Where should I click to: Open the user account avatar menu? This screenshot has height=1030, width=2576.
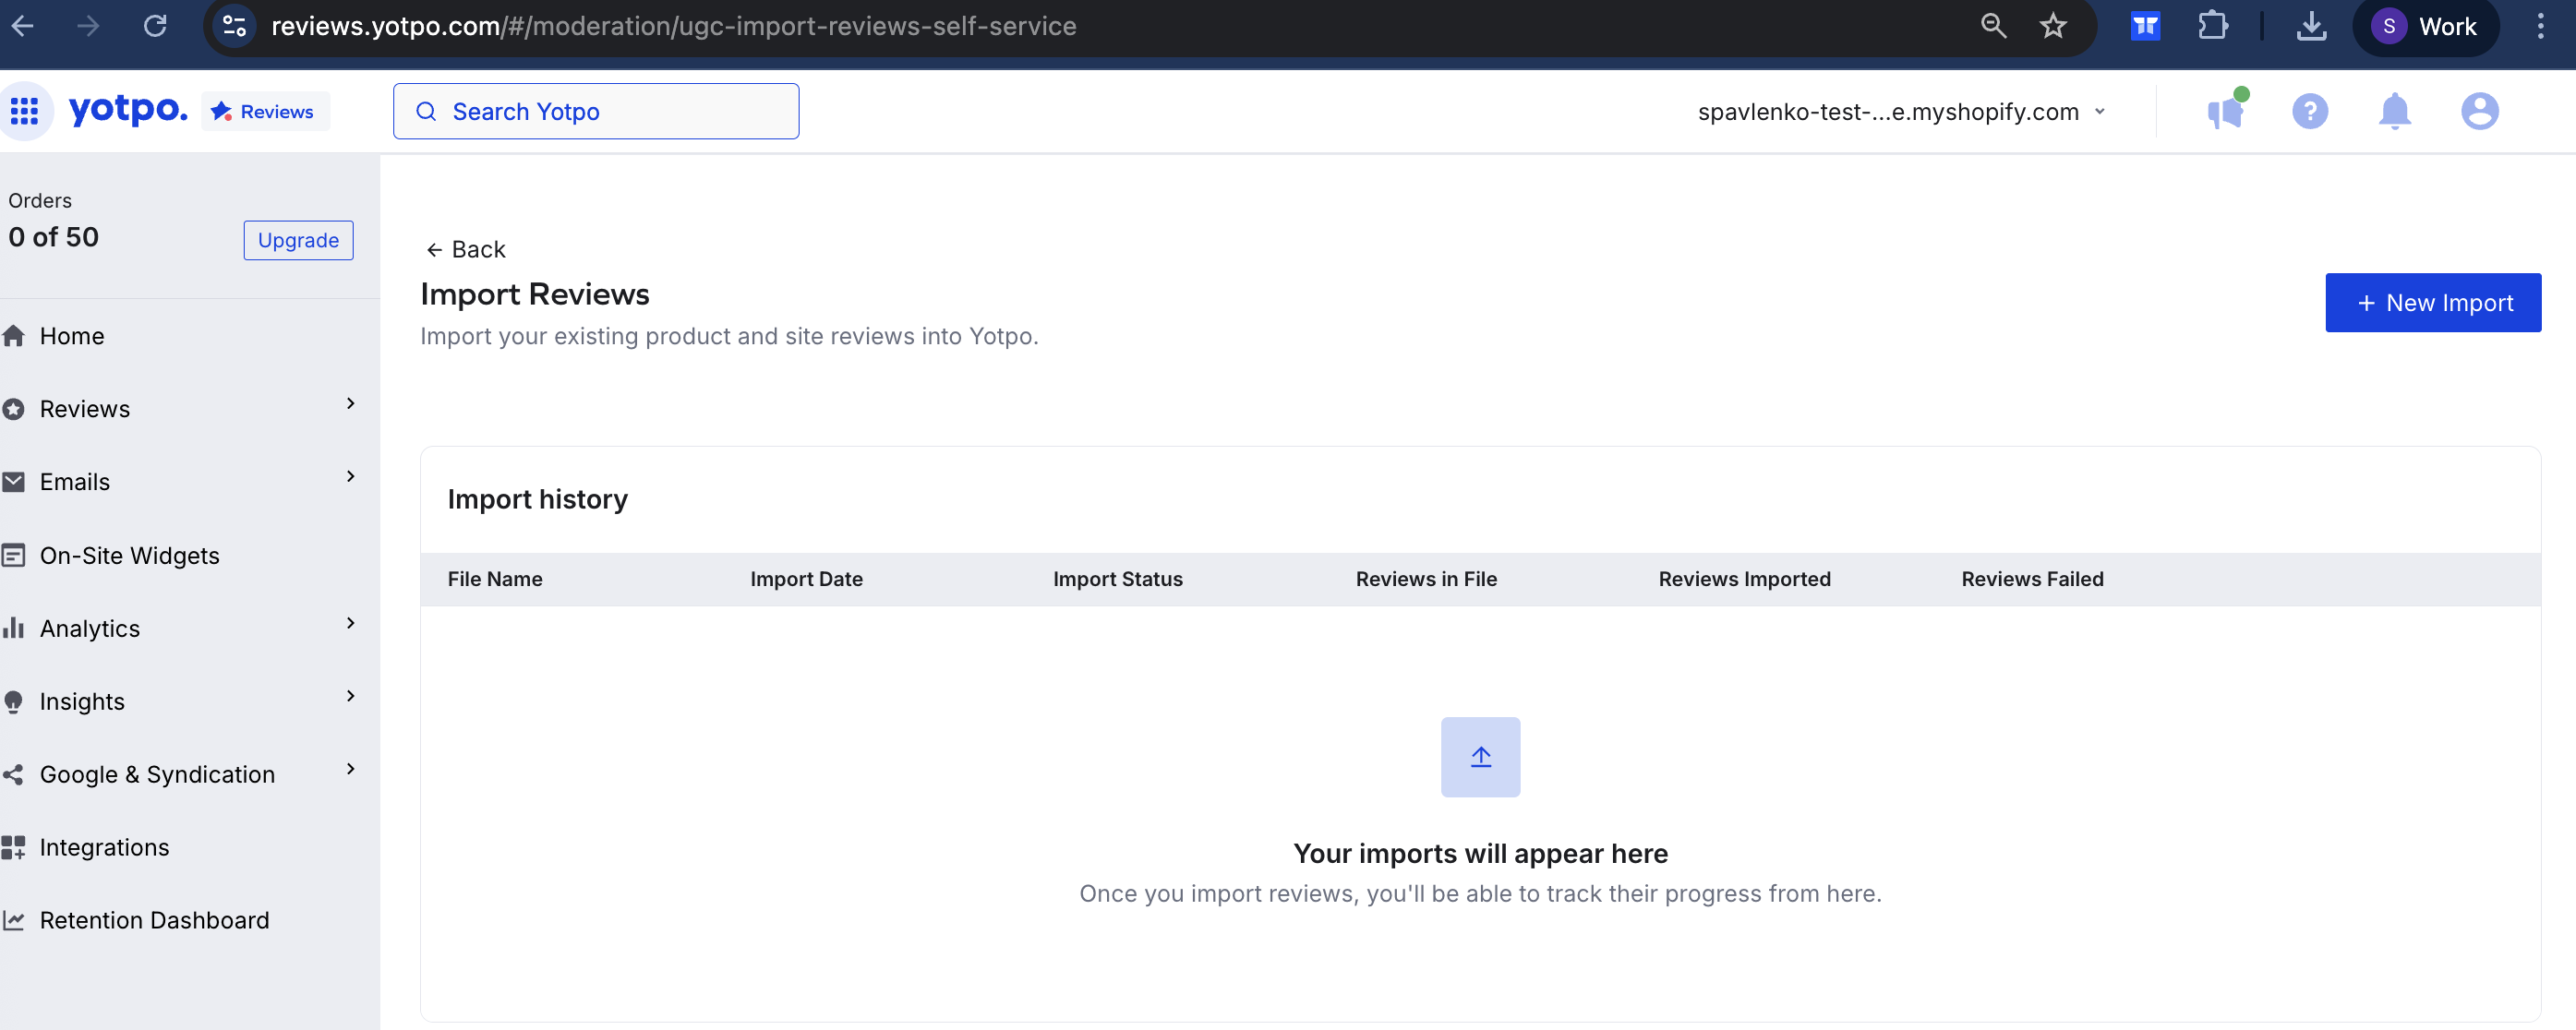click(x=2480, y=111)
